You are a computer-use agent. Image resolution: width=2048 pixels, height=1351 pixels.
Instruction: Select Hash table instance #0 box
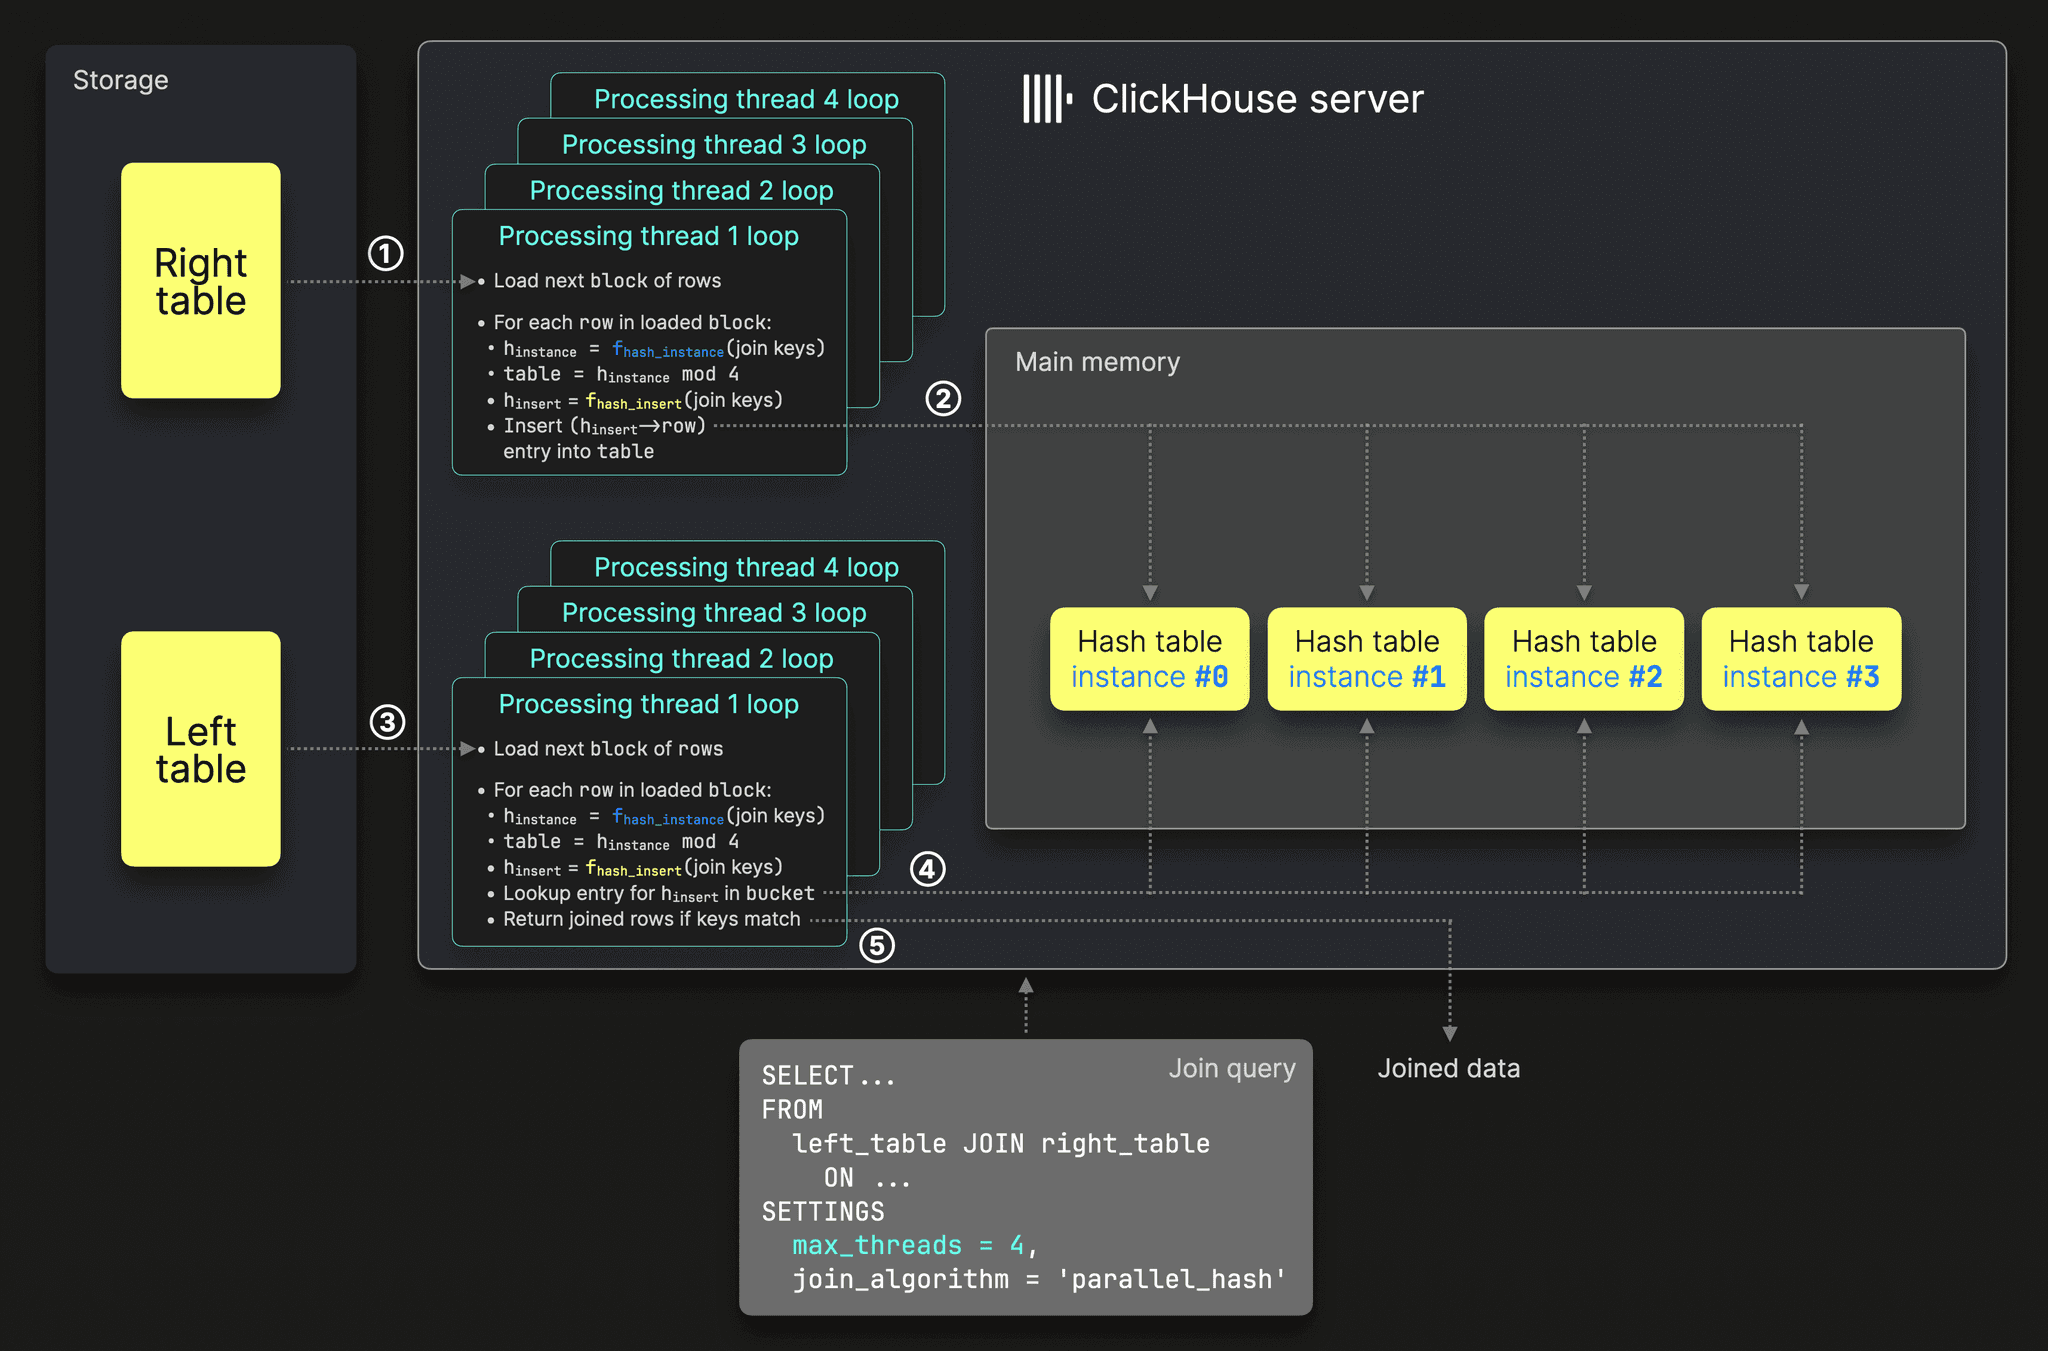coord(1150,659)
